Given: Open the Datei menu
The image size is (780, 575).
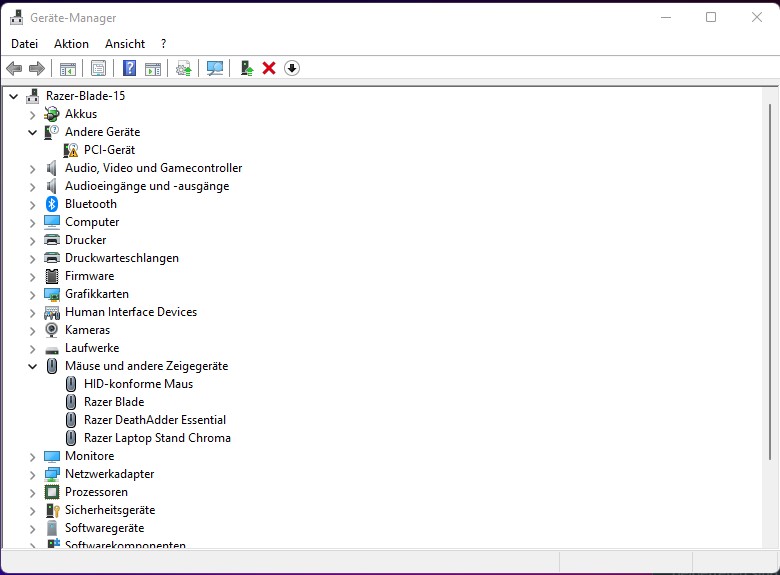Looking at the screenshot, I should click(24, 44).
